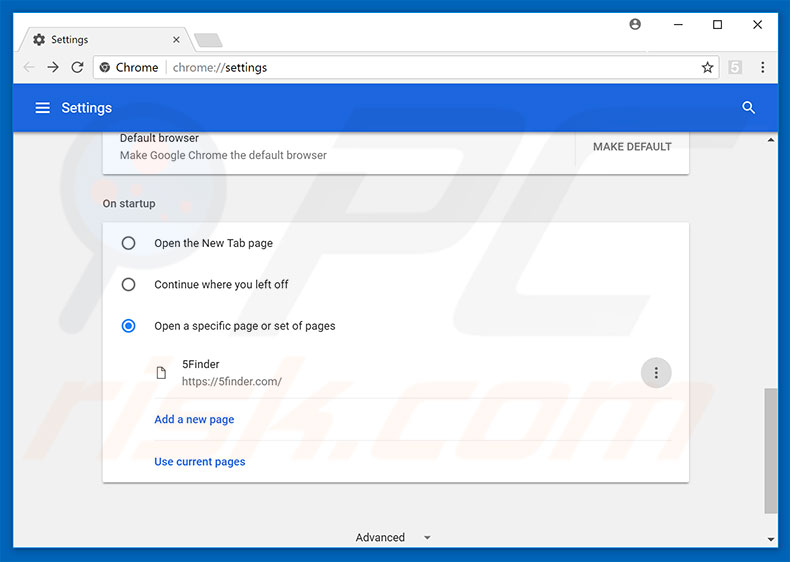Open more actions for the 5Finder startup page
The image size is (790, 562).
pos(655,373)
